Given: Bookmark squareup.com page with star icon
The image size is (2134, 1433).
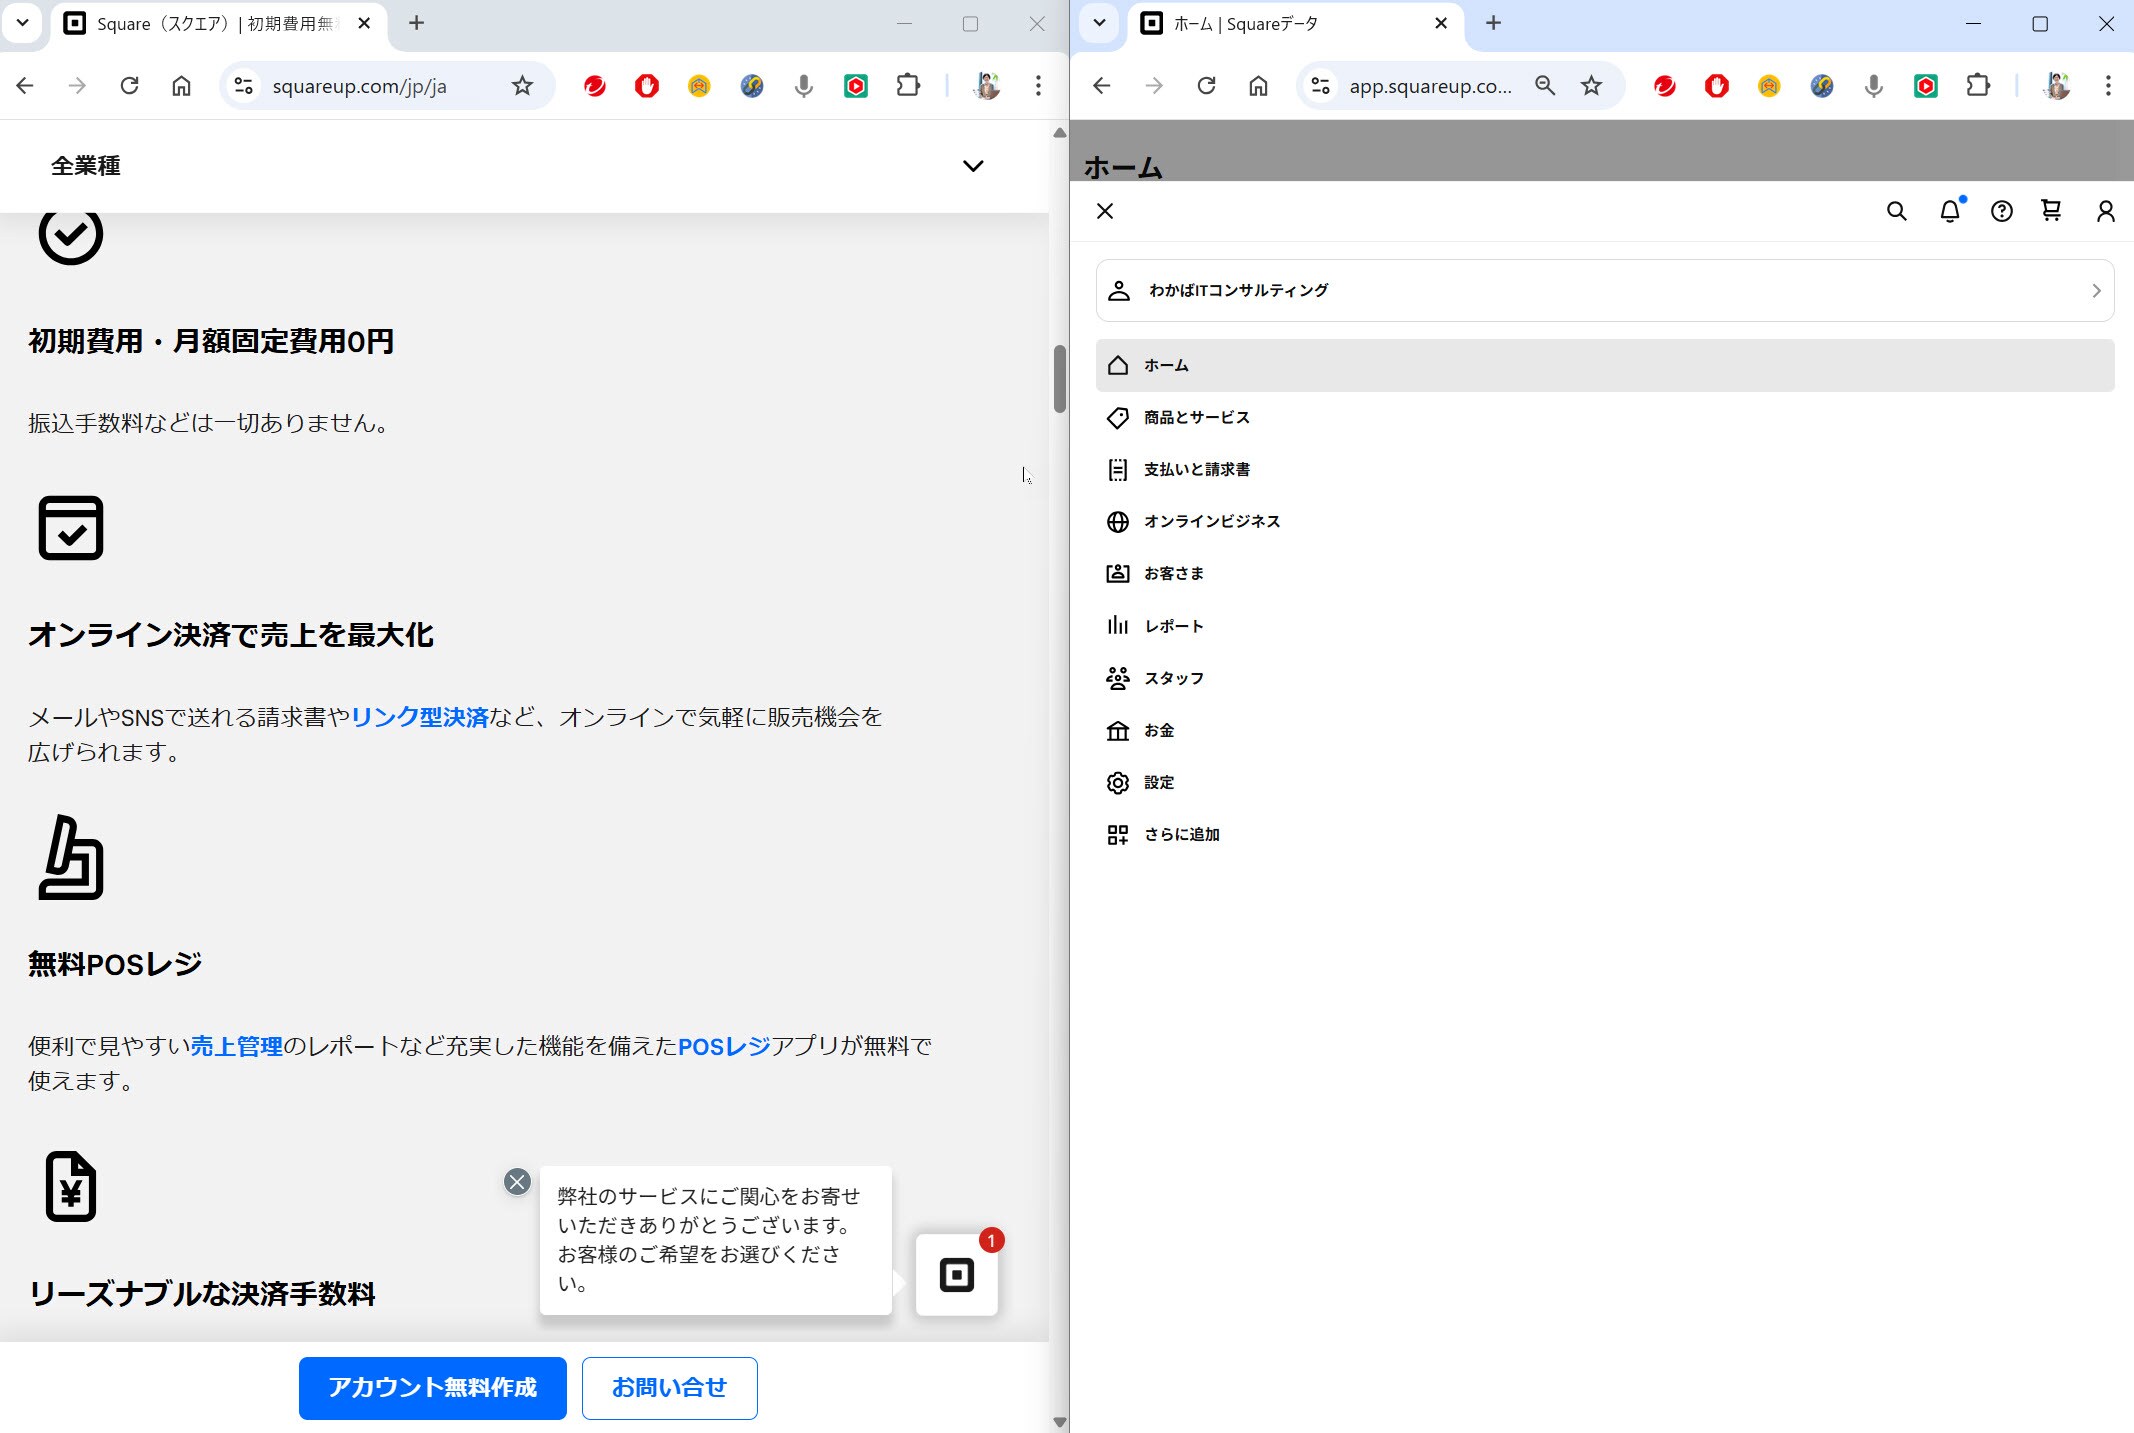Looking at the screenshot, I should pos(522,86).
